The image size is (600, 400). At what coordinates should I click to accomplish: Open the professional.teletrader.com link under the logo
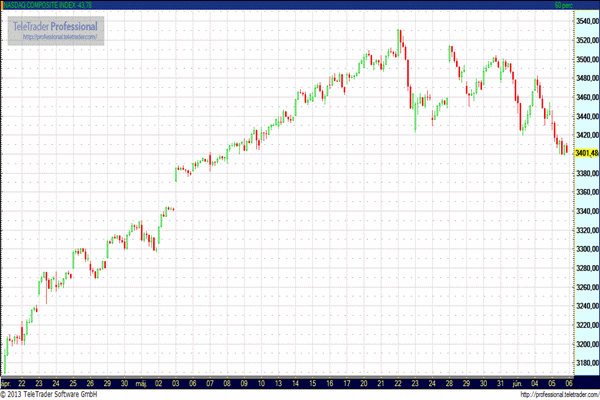(x=55, y=38)
